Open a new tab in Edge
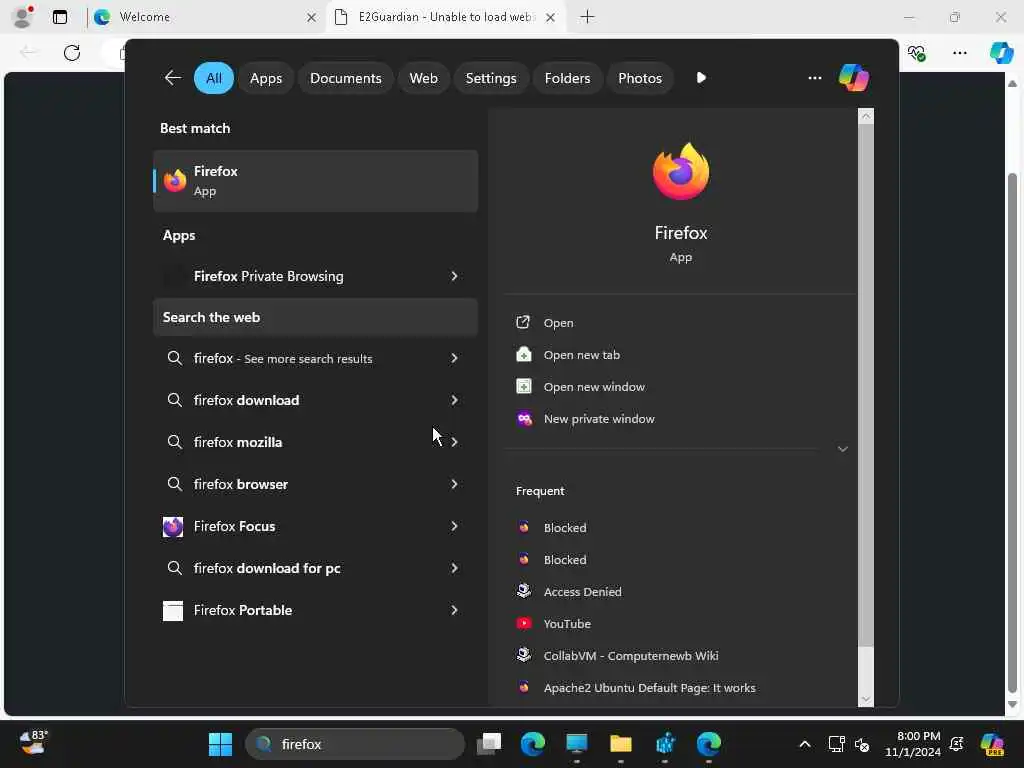Screen dimensions: 1024x768 tap(587, 17)
